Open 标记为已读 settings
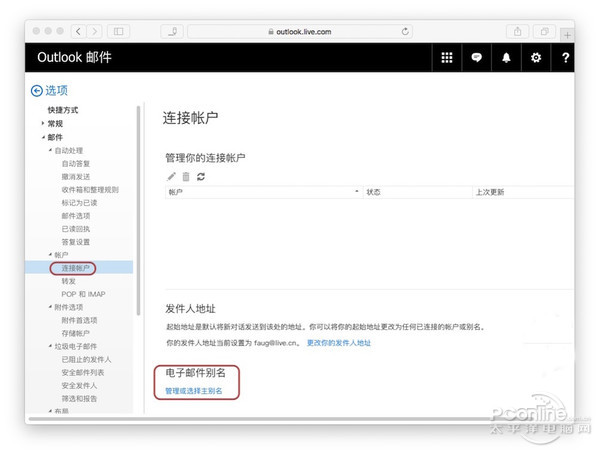Viewport: 600px width, 454px height. [x=79, y=203]
